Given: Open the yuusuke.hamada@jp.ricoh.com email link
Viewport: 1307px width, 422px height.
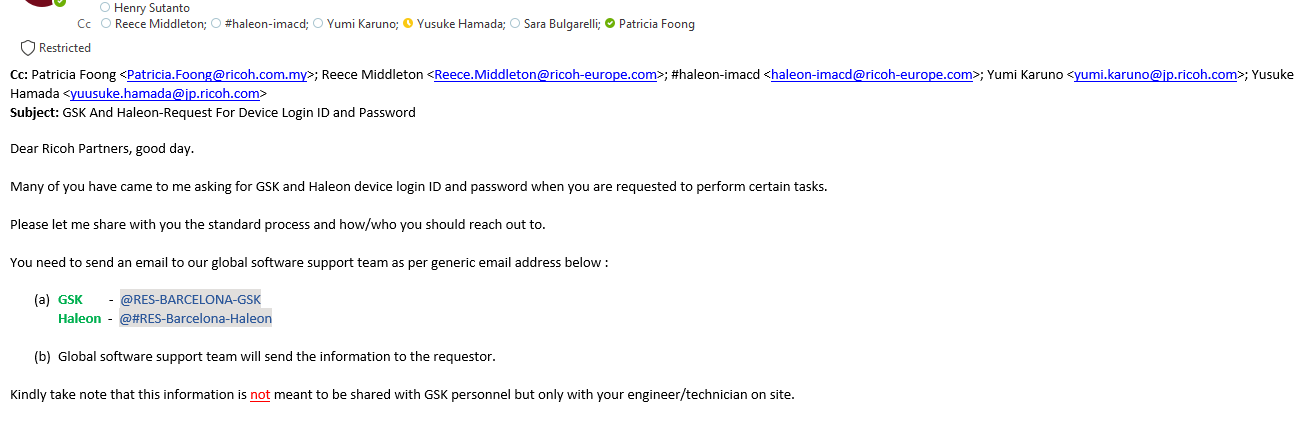Looking at the screenshot, I should coord(165,93).
